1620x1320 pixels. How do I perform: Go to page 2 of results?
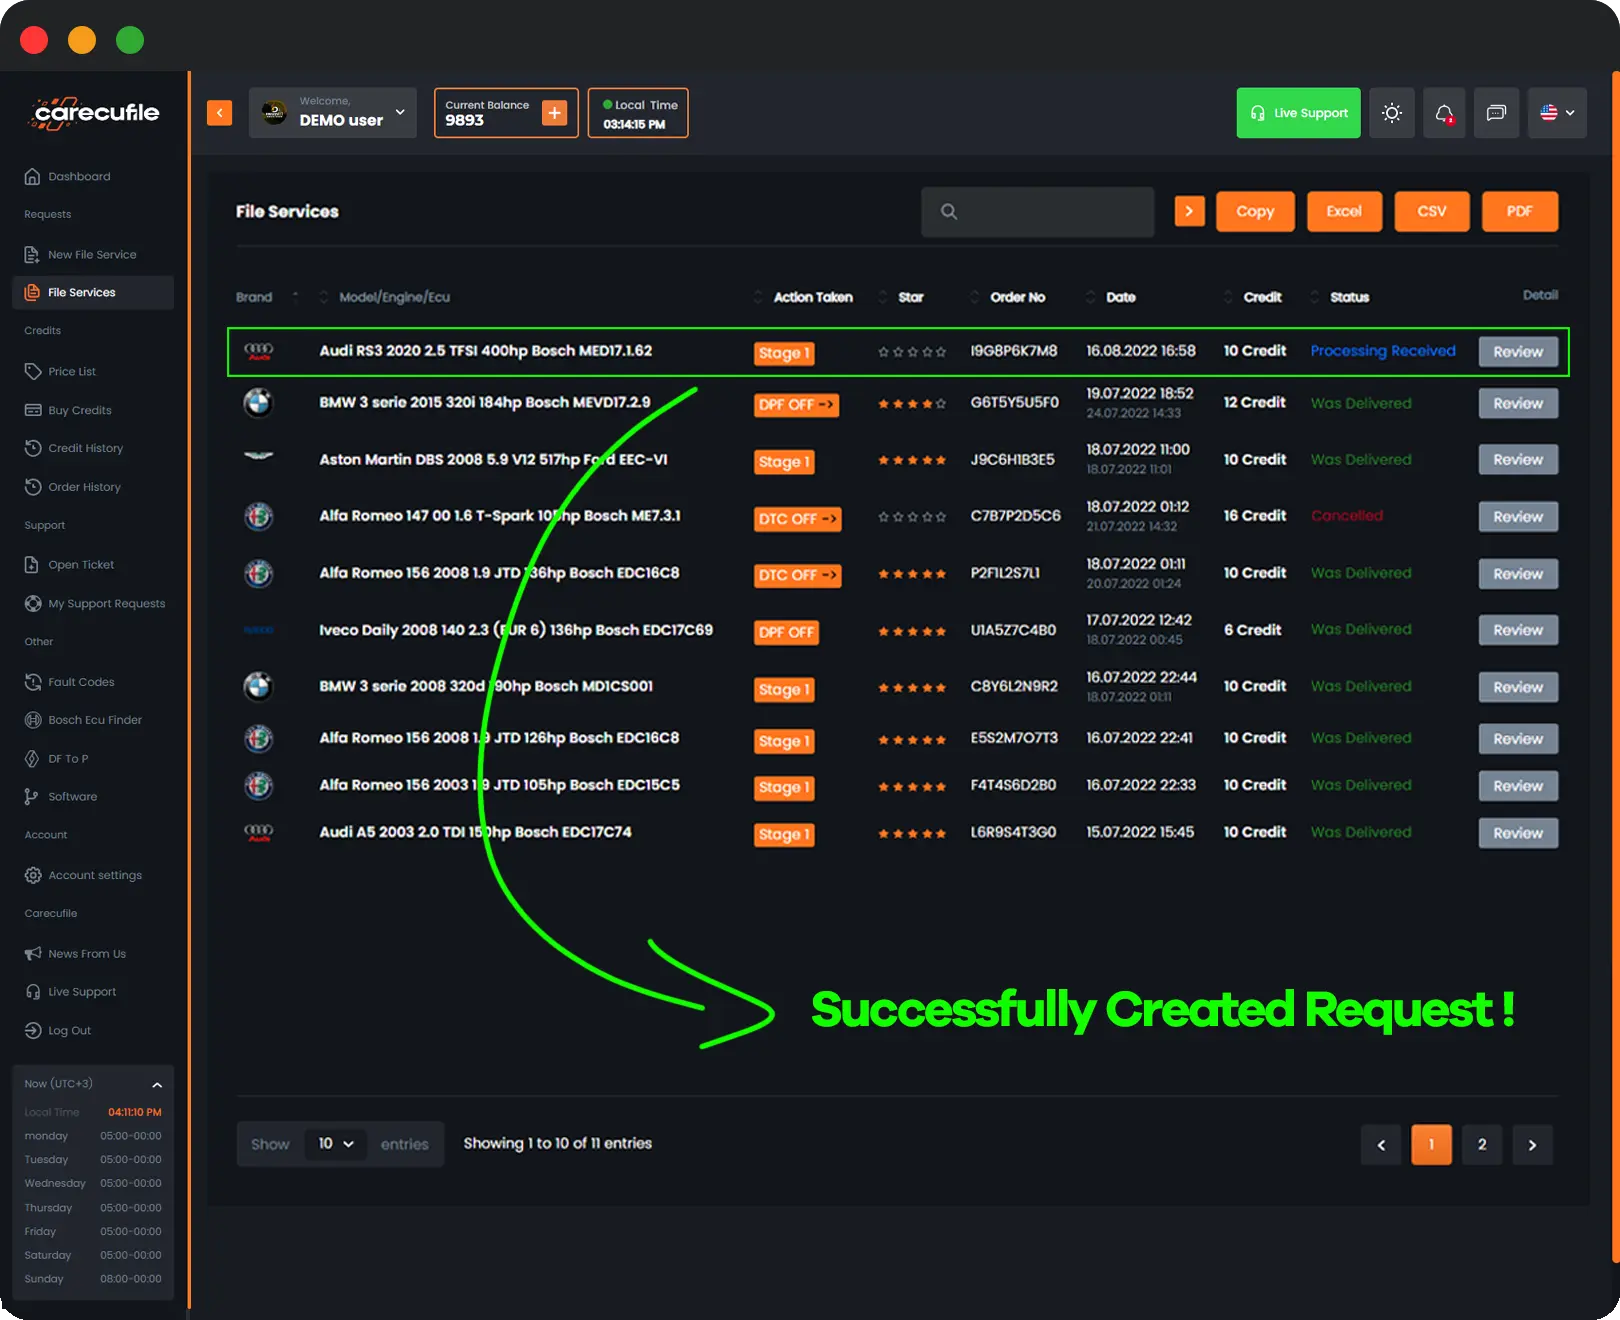(x=1481, y=1145)
